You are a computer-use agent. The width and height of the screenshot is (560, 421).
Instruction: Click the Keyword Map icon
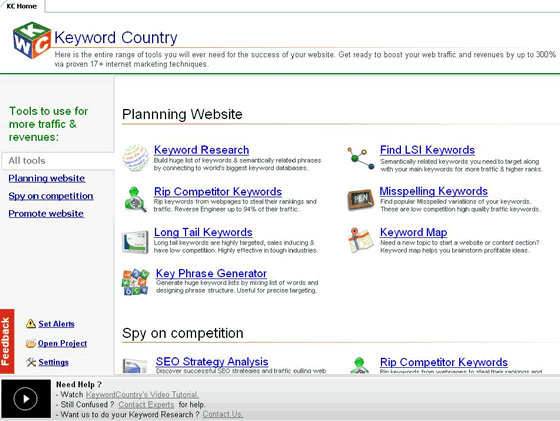(x=361, y=240)
